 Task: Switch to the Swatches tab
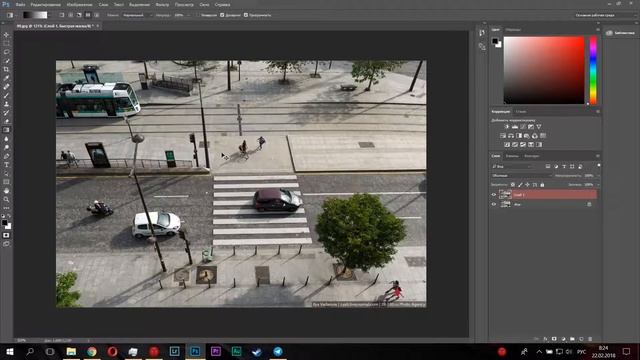point(513,30)
